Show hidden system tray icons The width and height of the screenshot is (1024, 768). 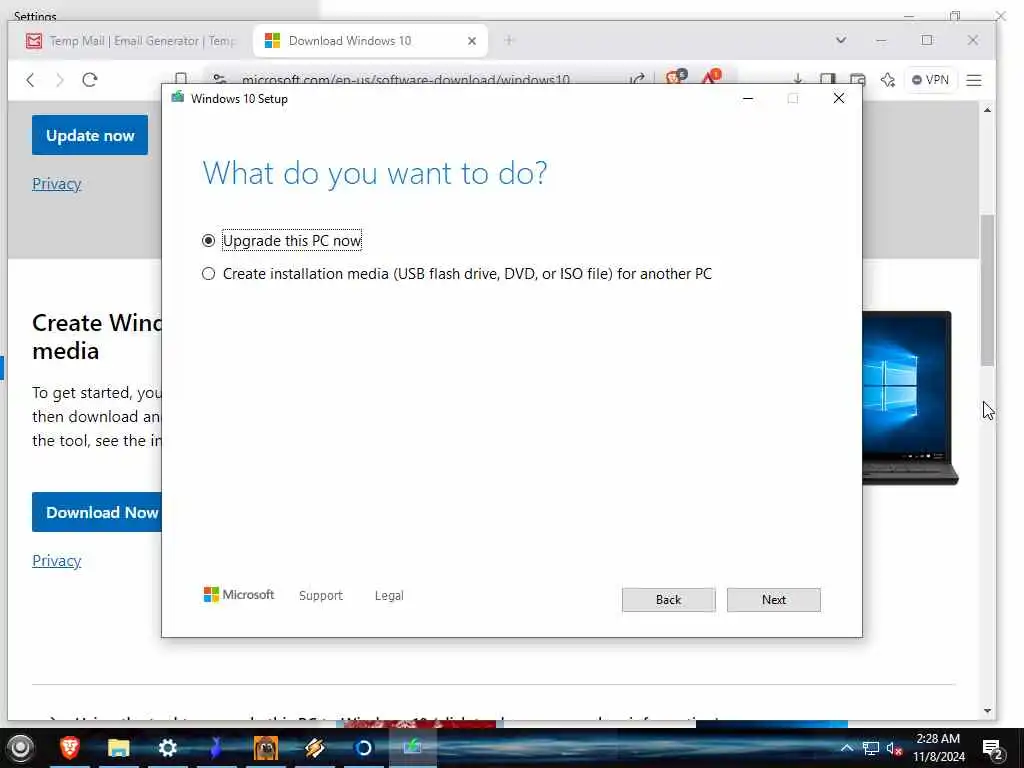click(x=846, y=748)
